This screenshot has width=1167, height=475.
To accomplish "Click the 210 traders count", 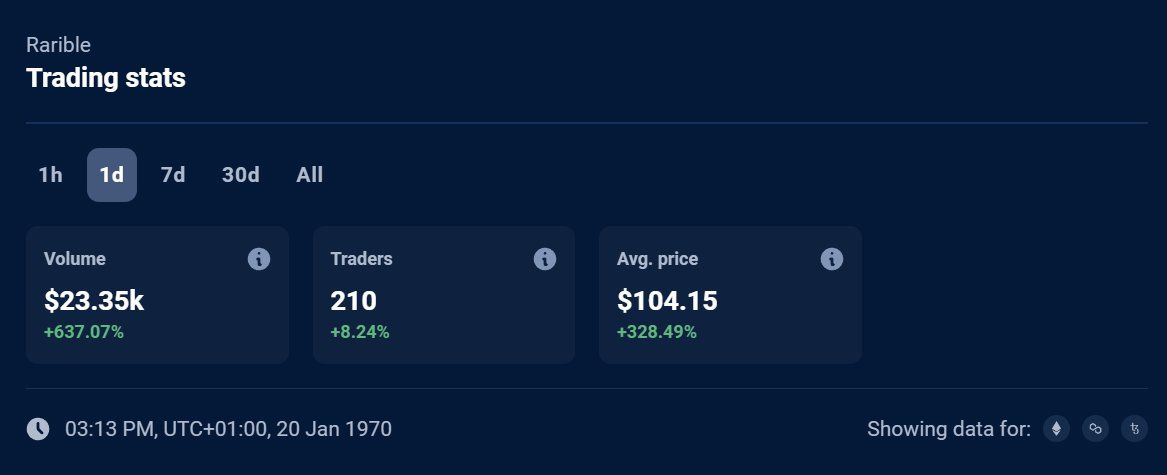I will coord(353,300).
